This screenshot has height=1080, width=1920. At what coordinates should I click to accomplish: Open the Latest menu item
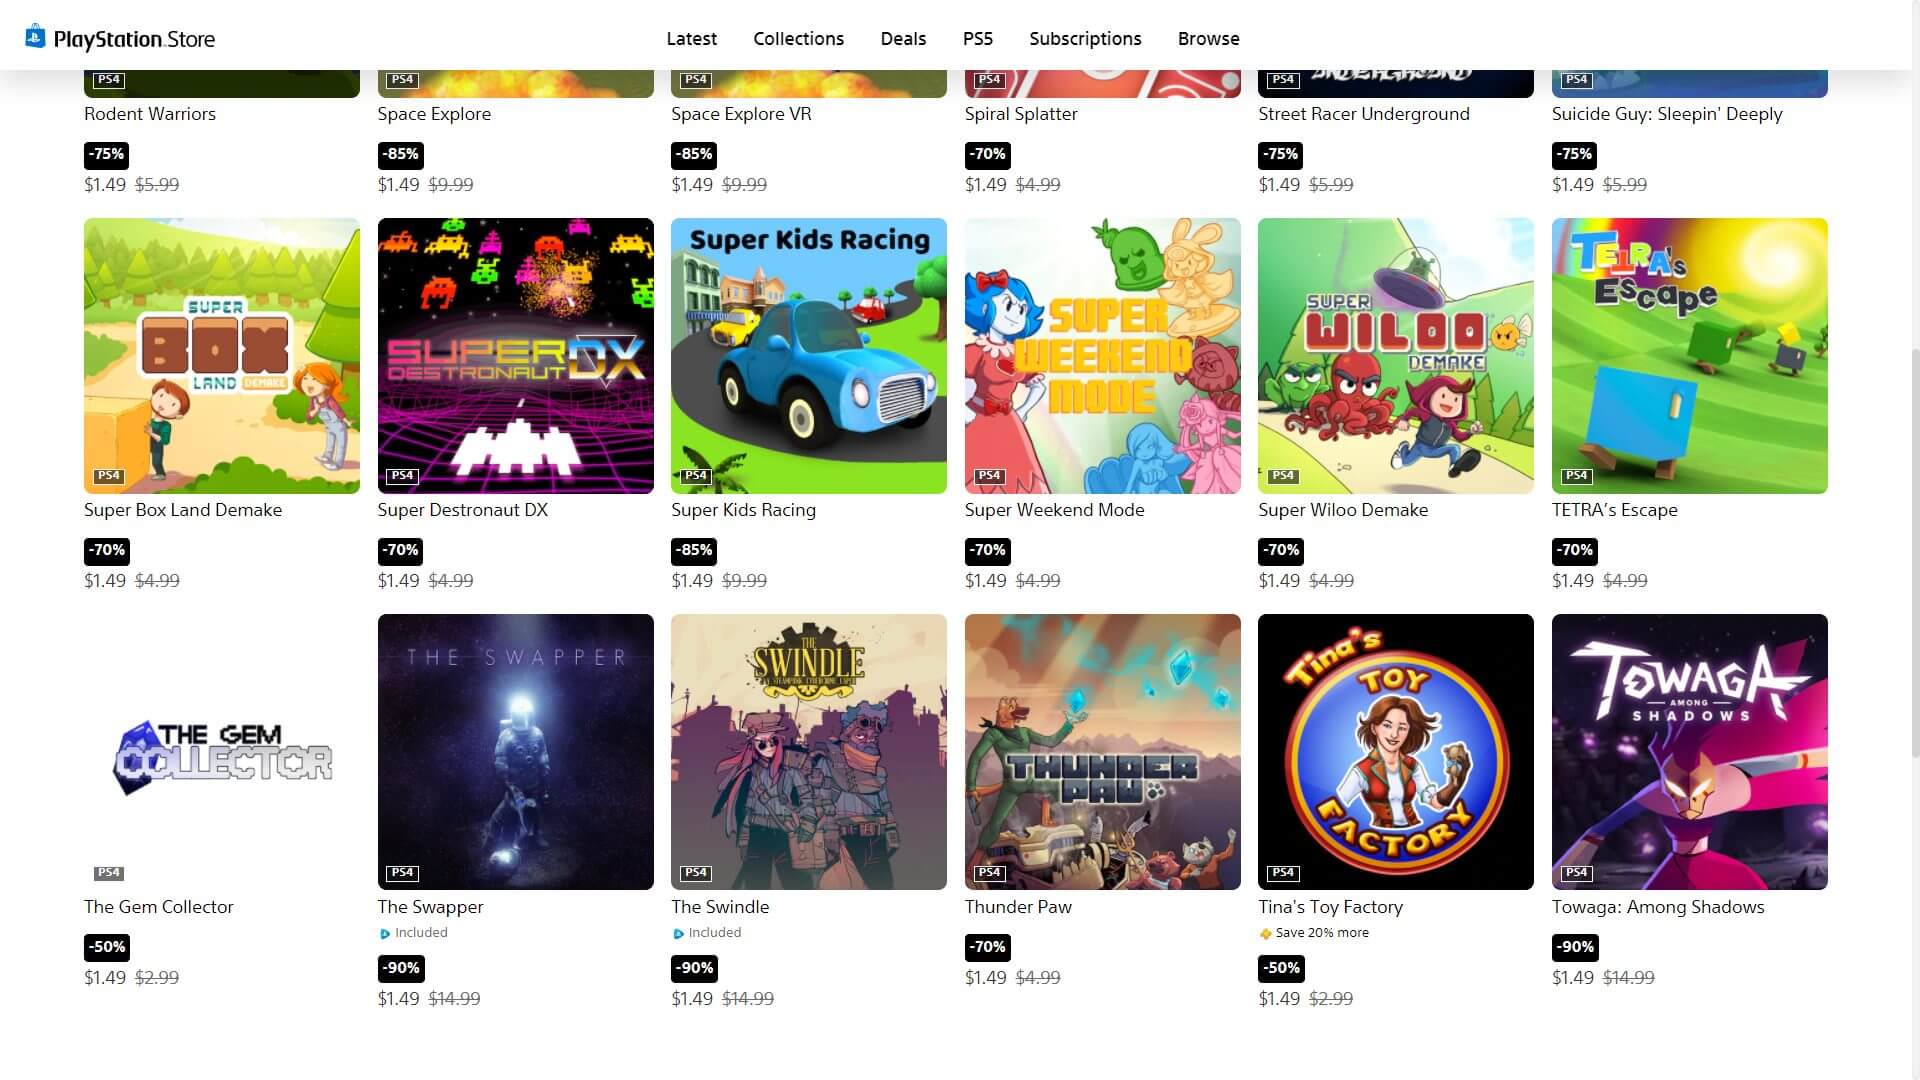pos(691,38)
